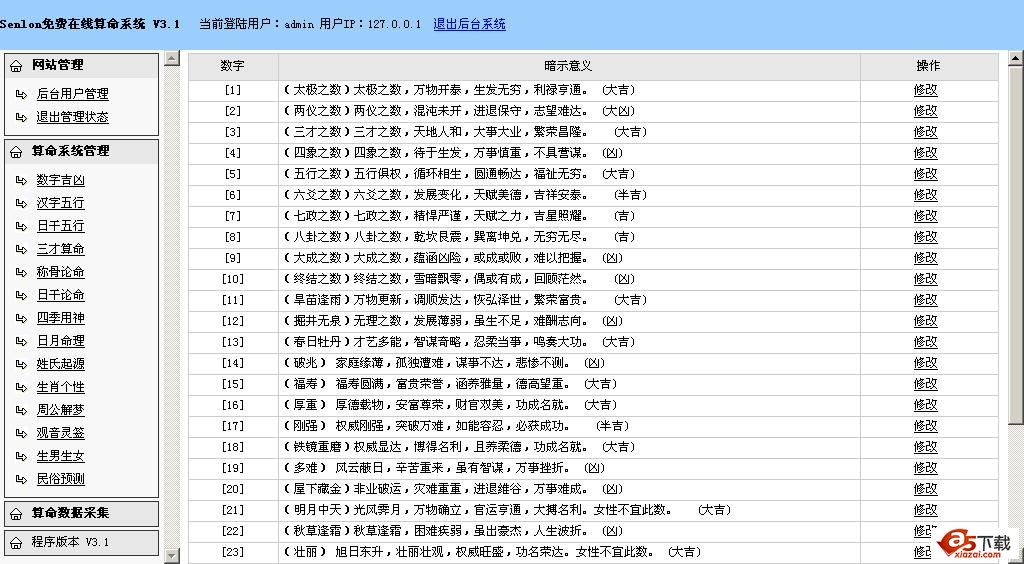The width and height of the screenshot is (1024, 564).
Task: Edit row [13] 春日牡丹 via 修改
Action: (x=925, y=342)
